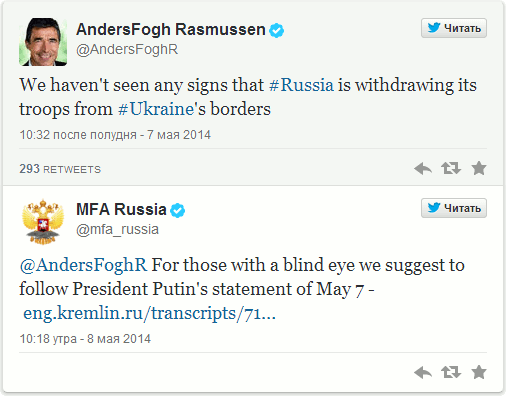The image size is (506, 396).
Task: Retweet Rasmussen's Russia troops tweet
Action: [451, 168]
